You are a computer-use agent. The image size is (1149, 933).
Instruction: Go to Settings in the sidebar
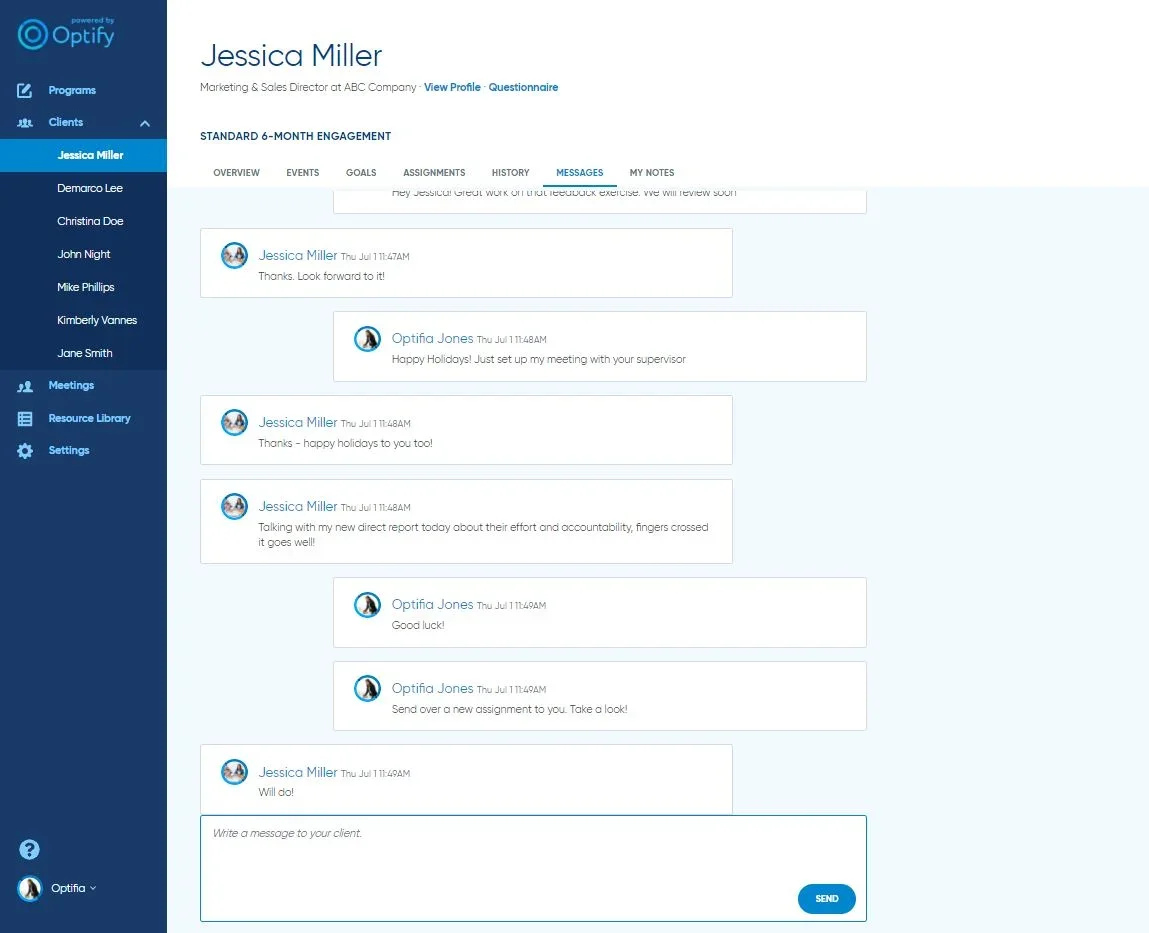[69, 451]
